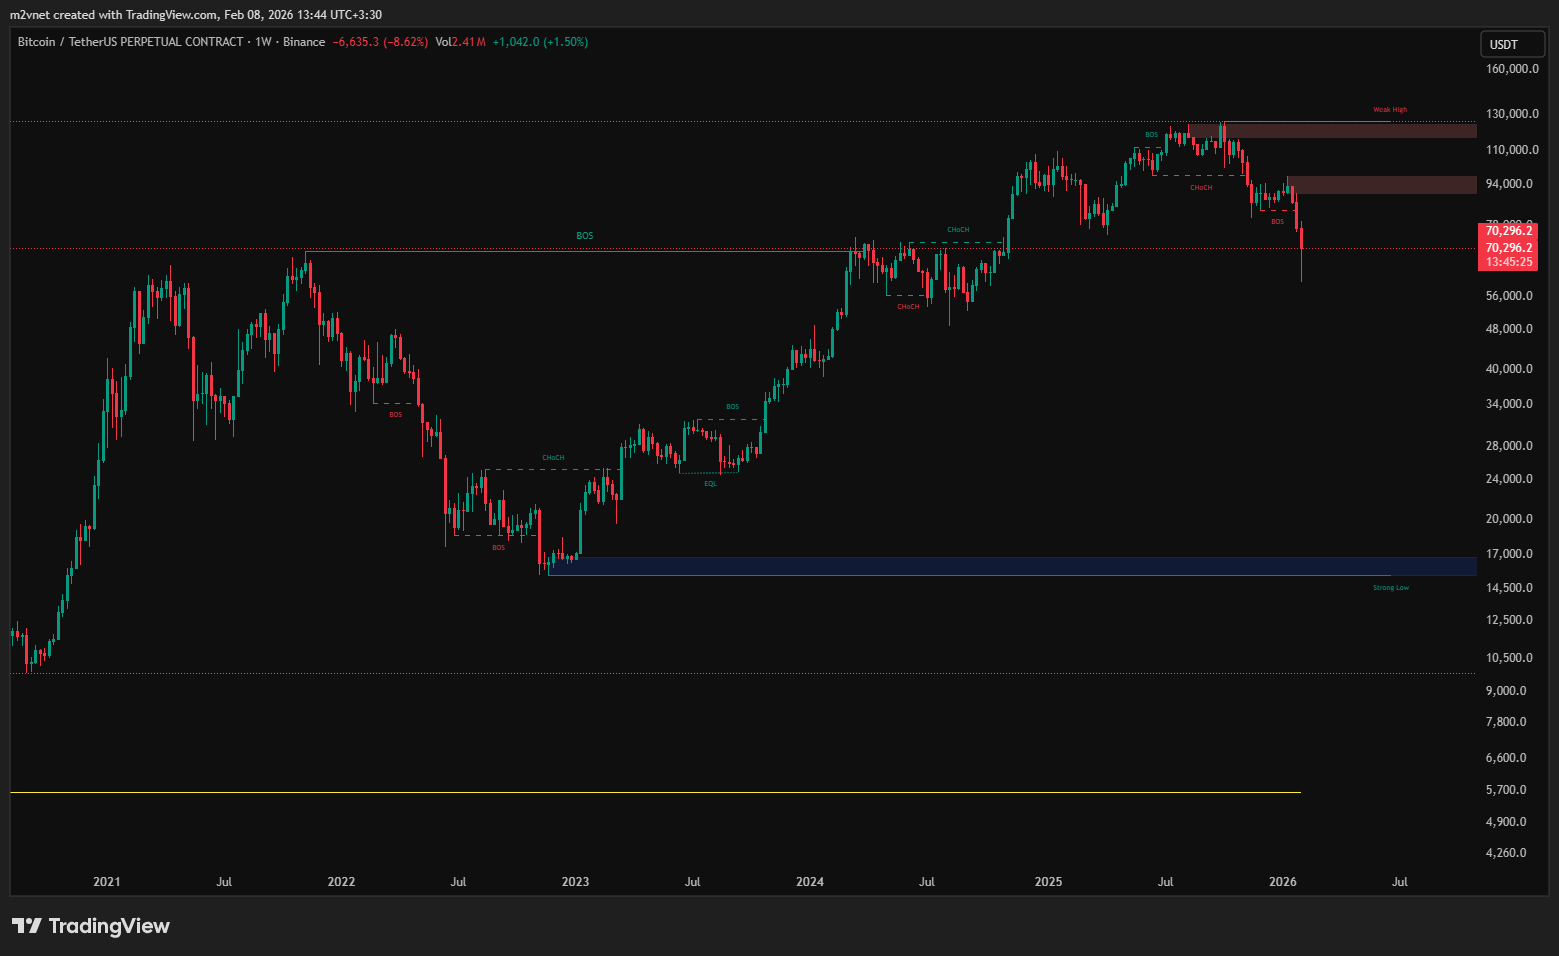The width and height of the screenshot is (1559, 956).
Task: Open the USDT currency selector
Action: tap(1511, 44)
